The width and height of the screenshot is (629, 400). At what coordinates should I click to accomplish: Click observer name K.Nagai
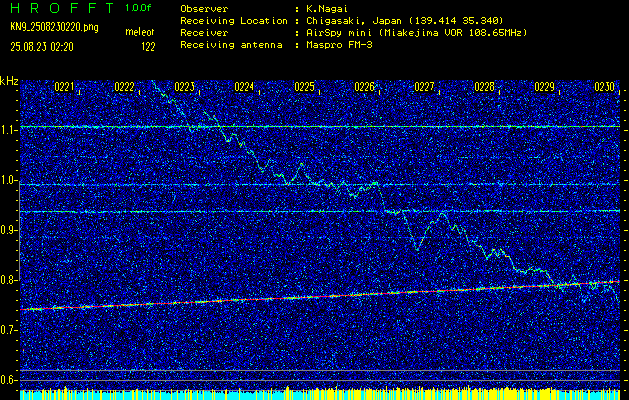pos(327,8)
